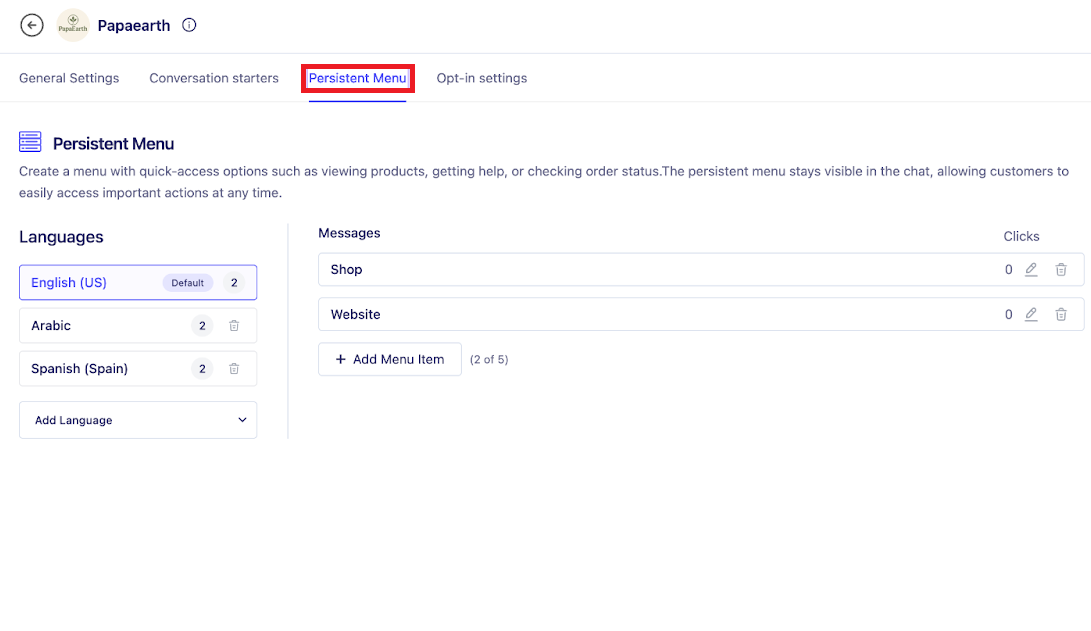Viewport: 1091px width, 631px height.
Task: Click the Clicks column header
Action: [x=1021, y=237]
